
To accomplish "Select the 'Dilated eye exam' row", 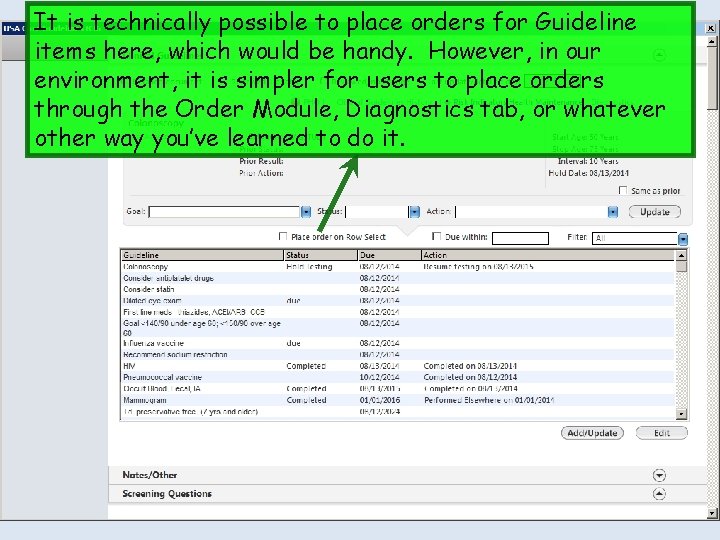I will [398, 301].
